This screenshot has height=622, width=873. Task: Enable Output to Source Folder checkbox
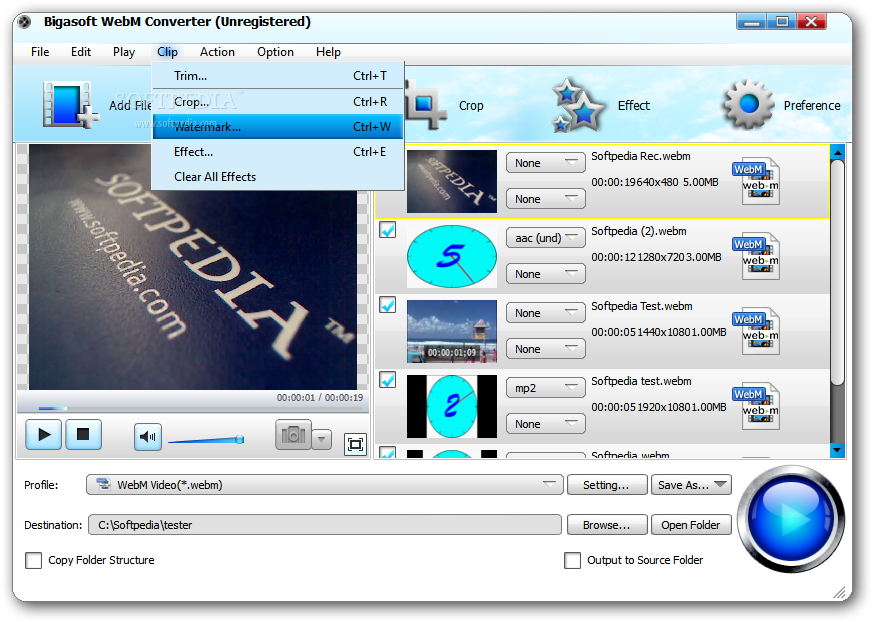[572, 560]
